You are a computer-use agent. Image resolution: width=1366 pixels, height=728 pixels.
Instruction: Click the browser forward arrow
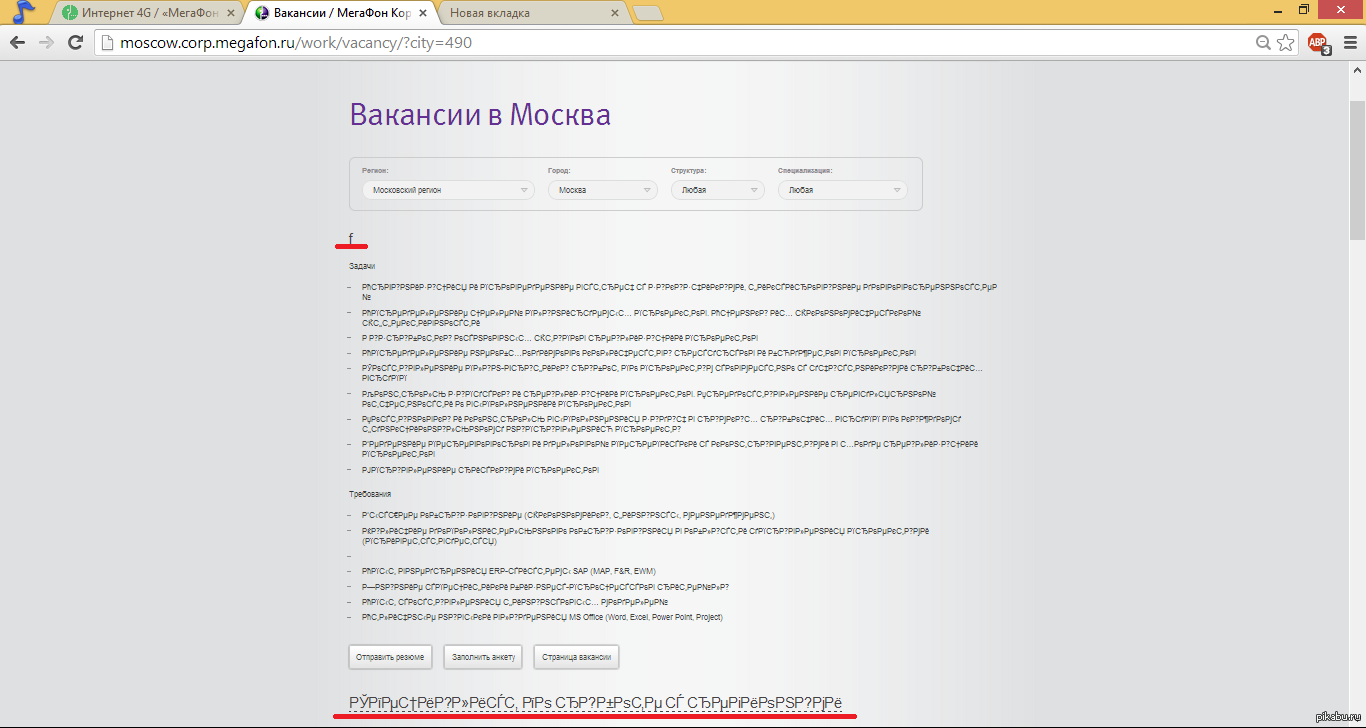click(45, 43)
